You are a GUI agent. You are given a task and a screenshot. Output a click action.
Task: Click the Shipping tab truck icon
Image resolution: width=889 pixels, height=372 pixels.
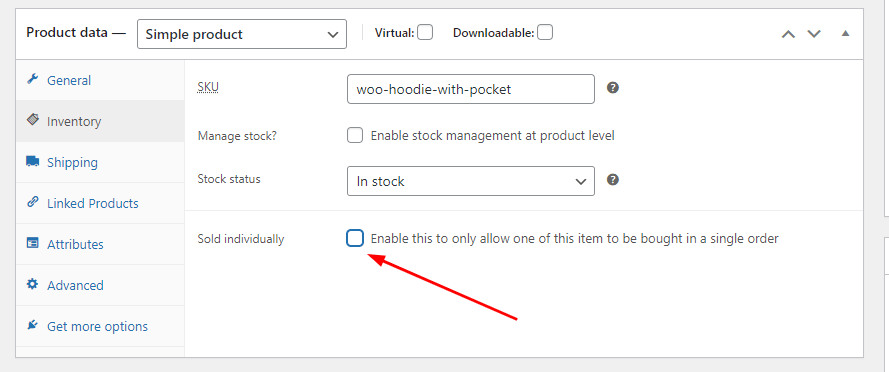pos(33,162)
